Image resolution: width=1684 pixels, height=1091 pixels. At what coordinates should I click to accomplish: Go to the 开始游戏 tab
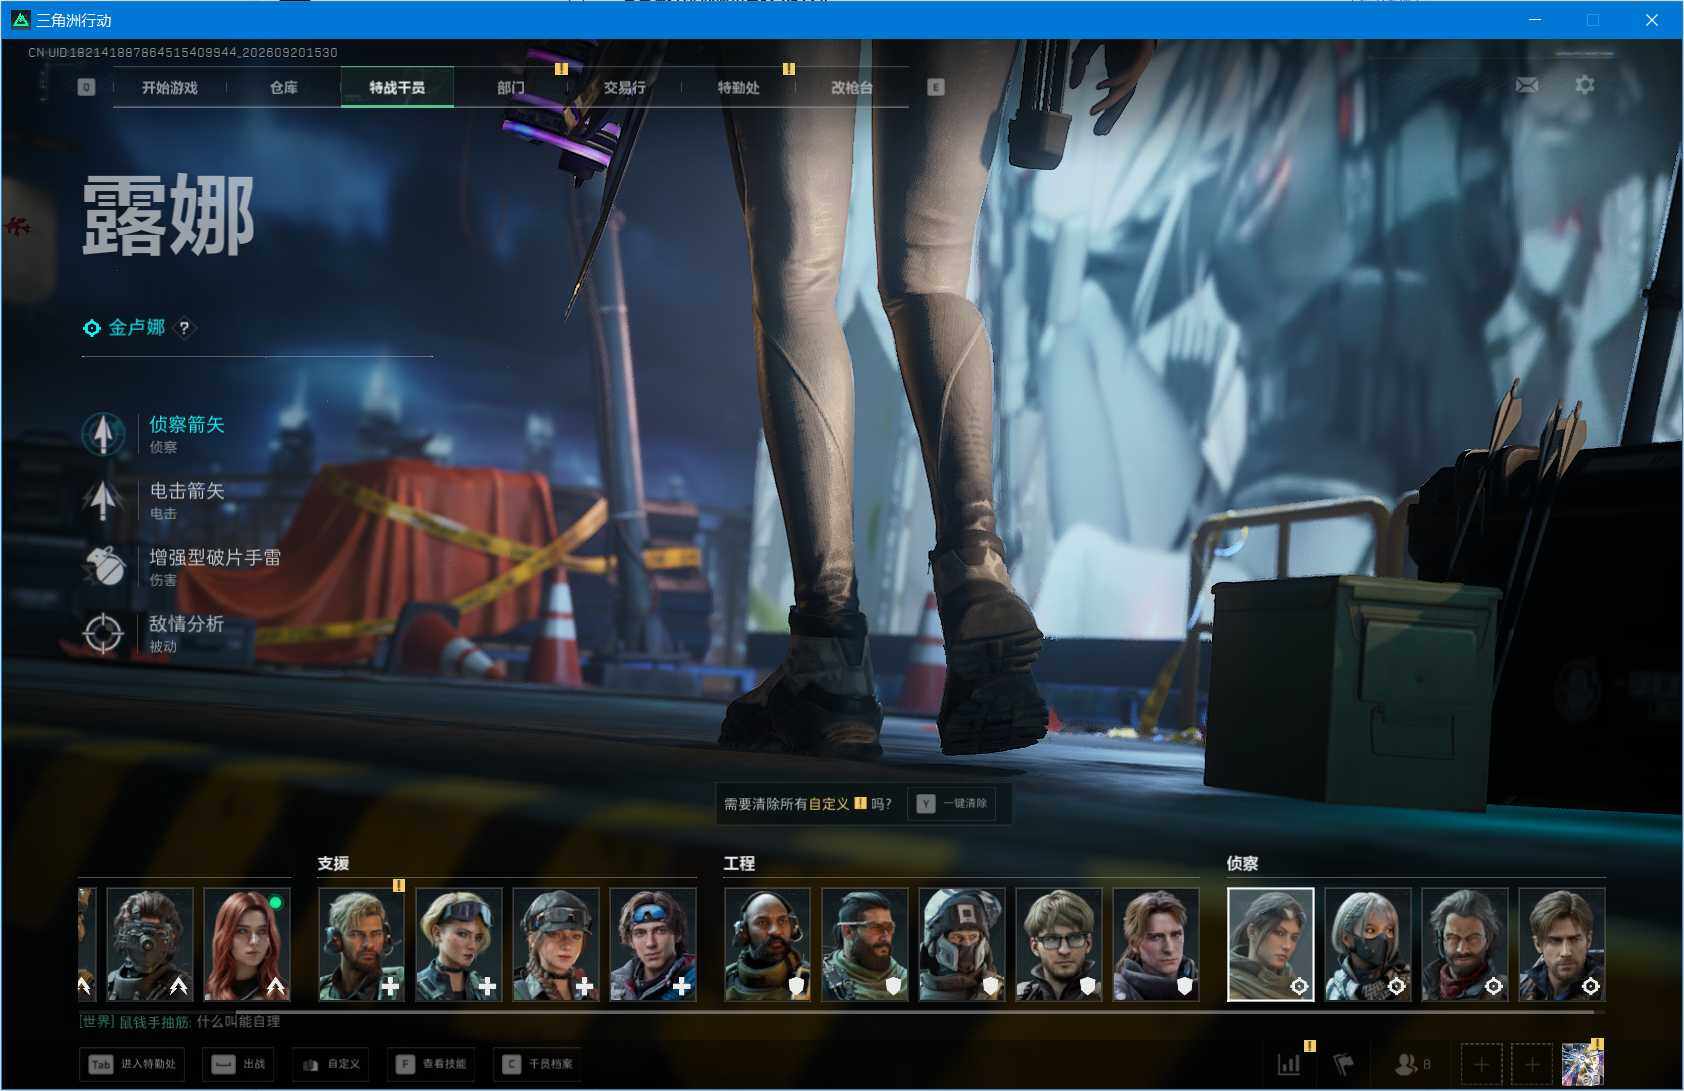170,87
